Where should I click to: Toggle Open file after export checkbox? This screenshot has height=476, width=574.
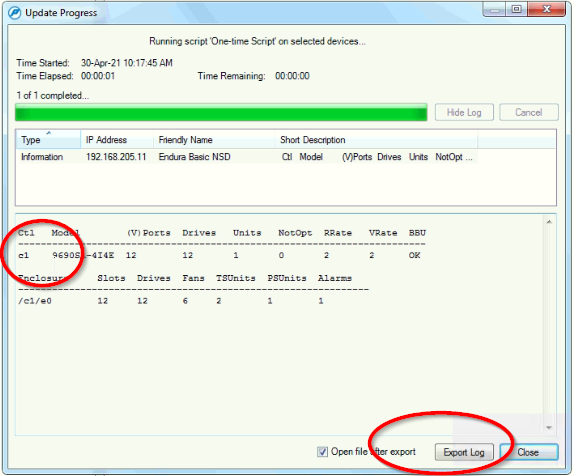(322, 452)
